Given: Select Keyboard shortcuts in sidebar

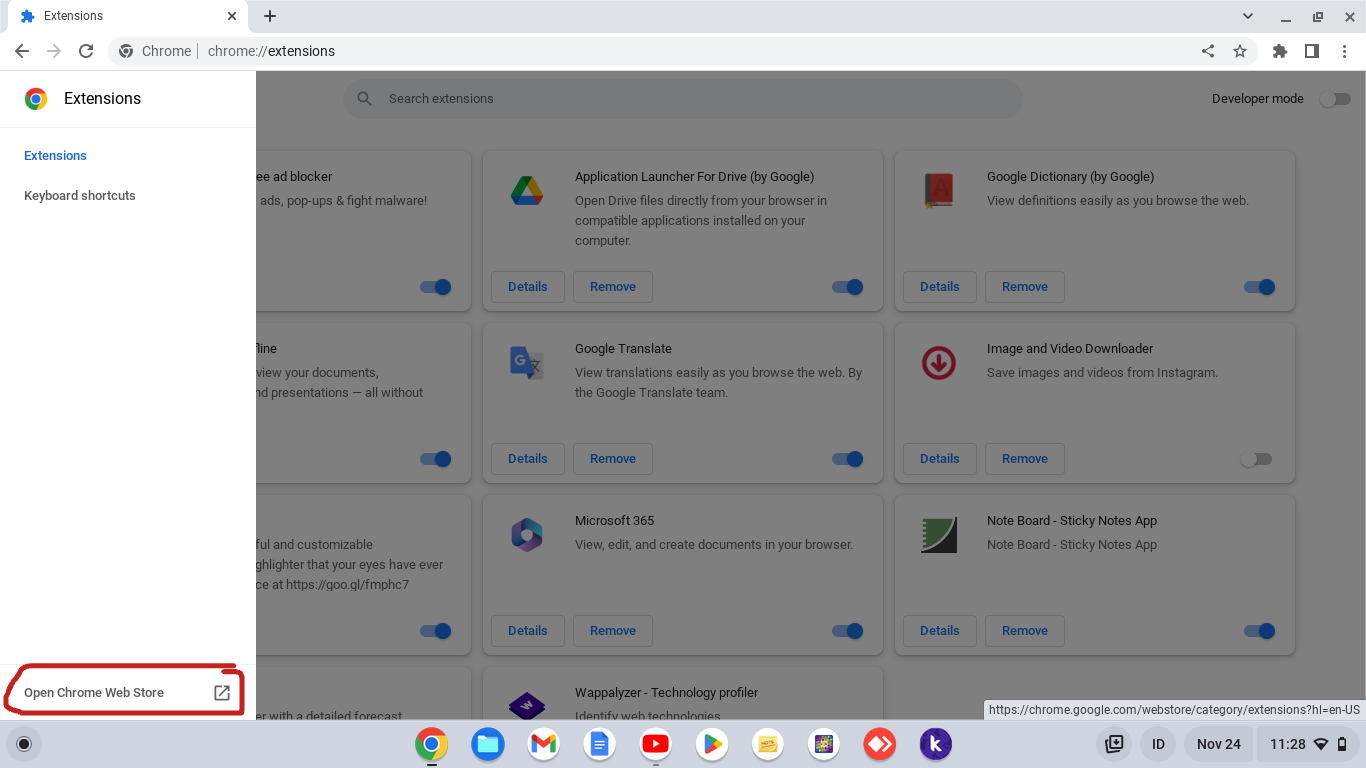Looking at the screenshot, I should tap(80, 196).
